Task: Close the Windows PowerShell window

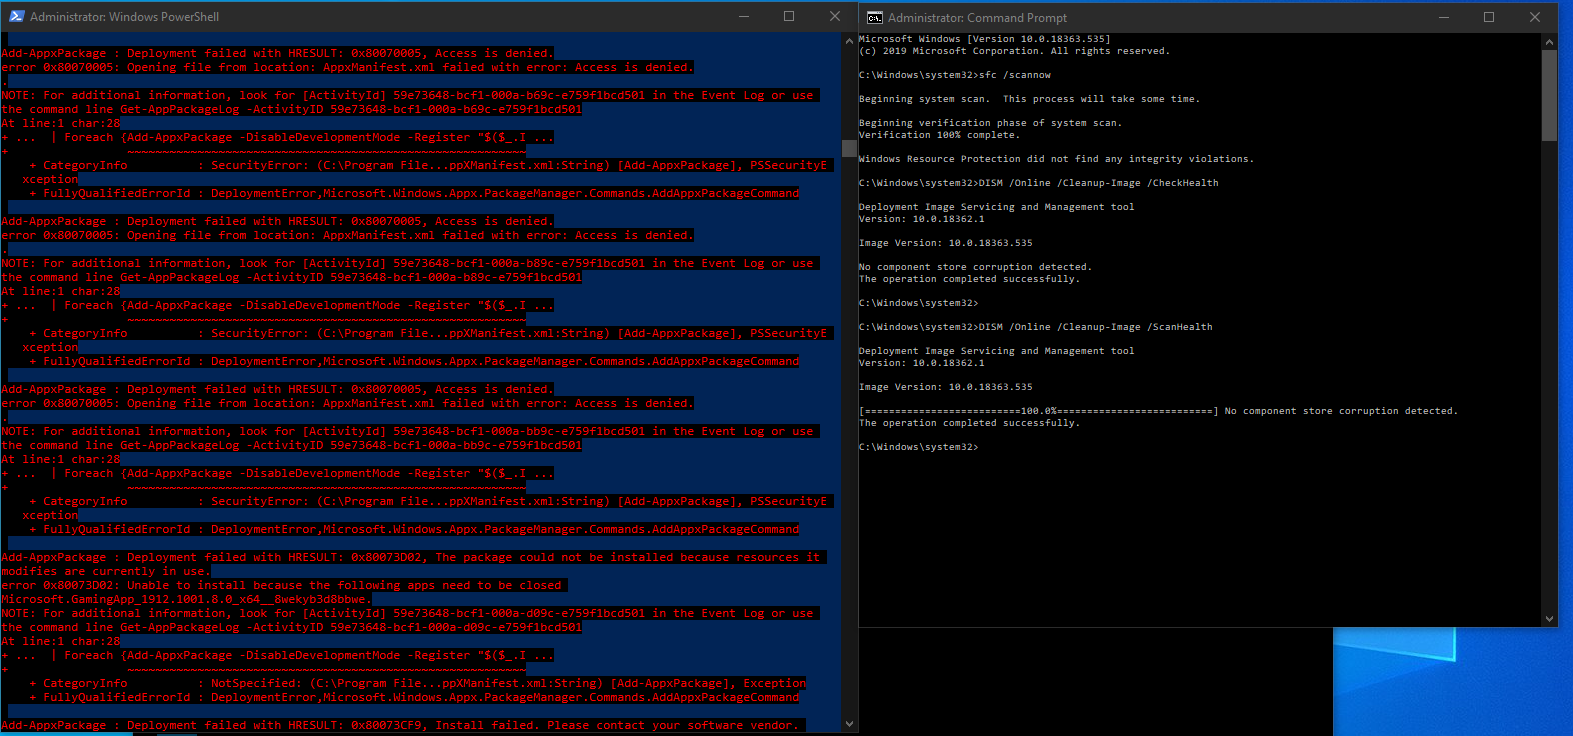Action: (x=835, y=16)
